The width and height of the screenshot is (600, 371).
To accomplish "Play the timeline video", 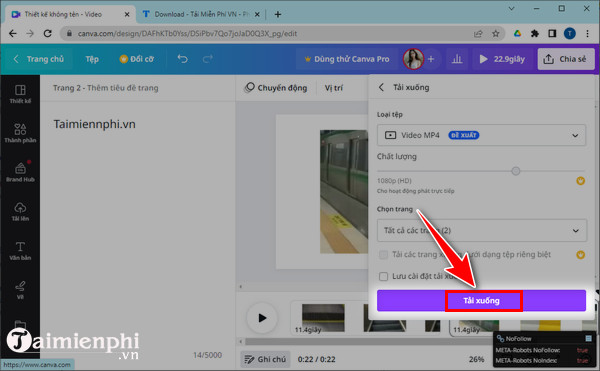I will coord(262,317).
